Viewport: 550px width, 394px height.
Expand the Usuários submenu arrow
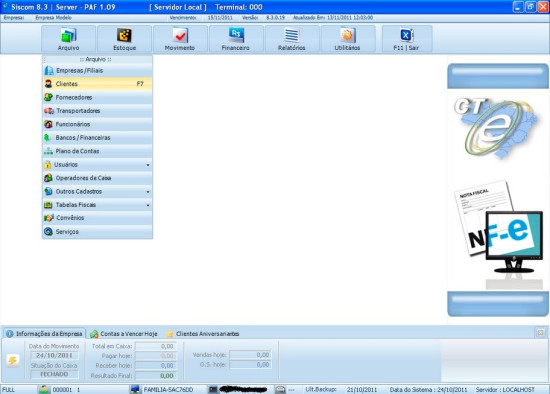tap(148, 165)
